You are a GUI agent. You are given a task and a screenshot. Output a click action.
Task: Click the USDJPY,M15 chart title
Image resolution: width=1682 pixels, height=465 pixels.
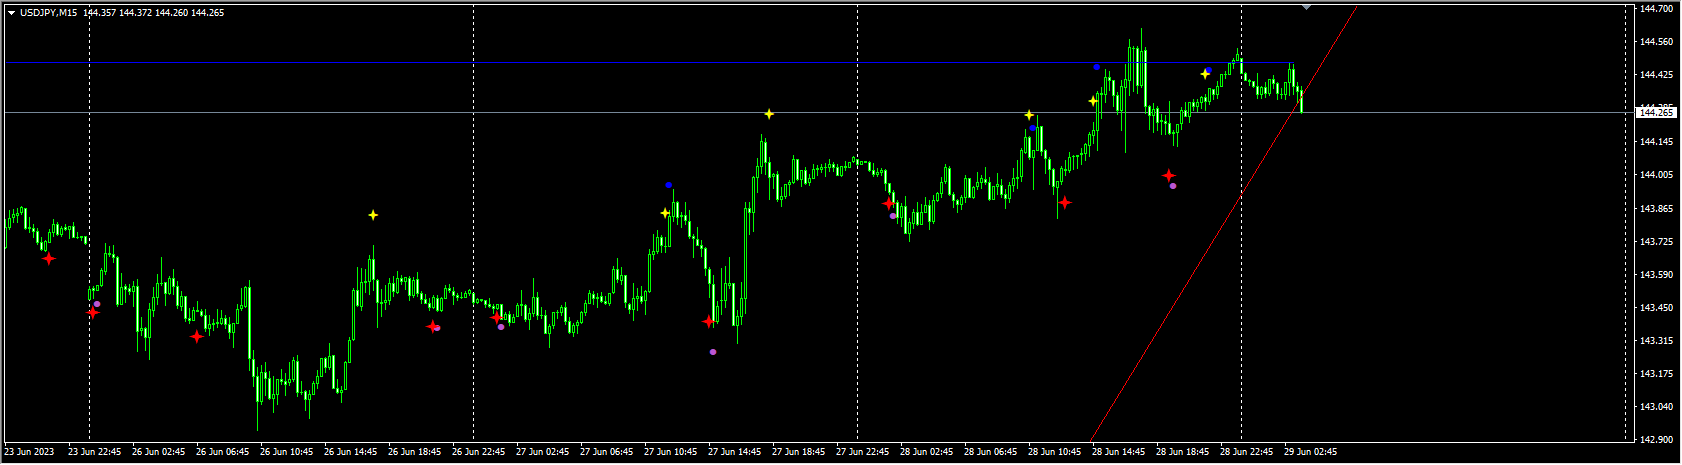(x=48, y=13)
